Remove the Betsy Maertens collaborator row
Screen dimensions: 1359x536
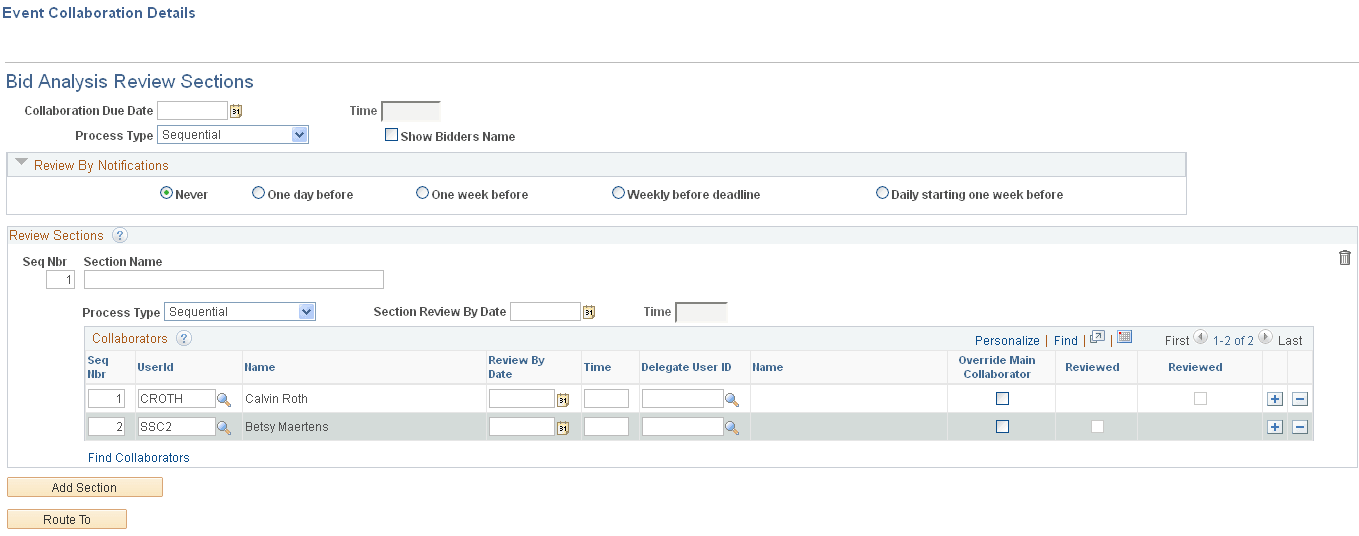pos(1300,427)
